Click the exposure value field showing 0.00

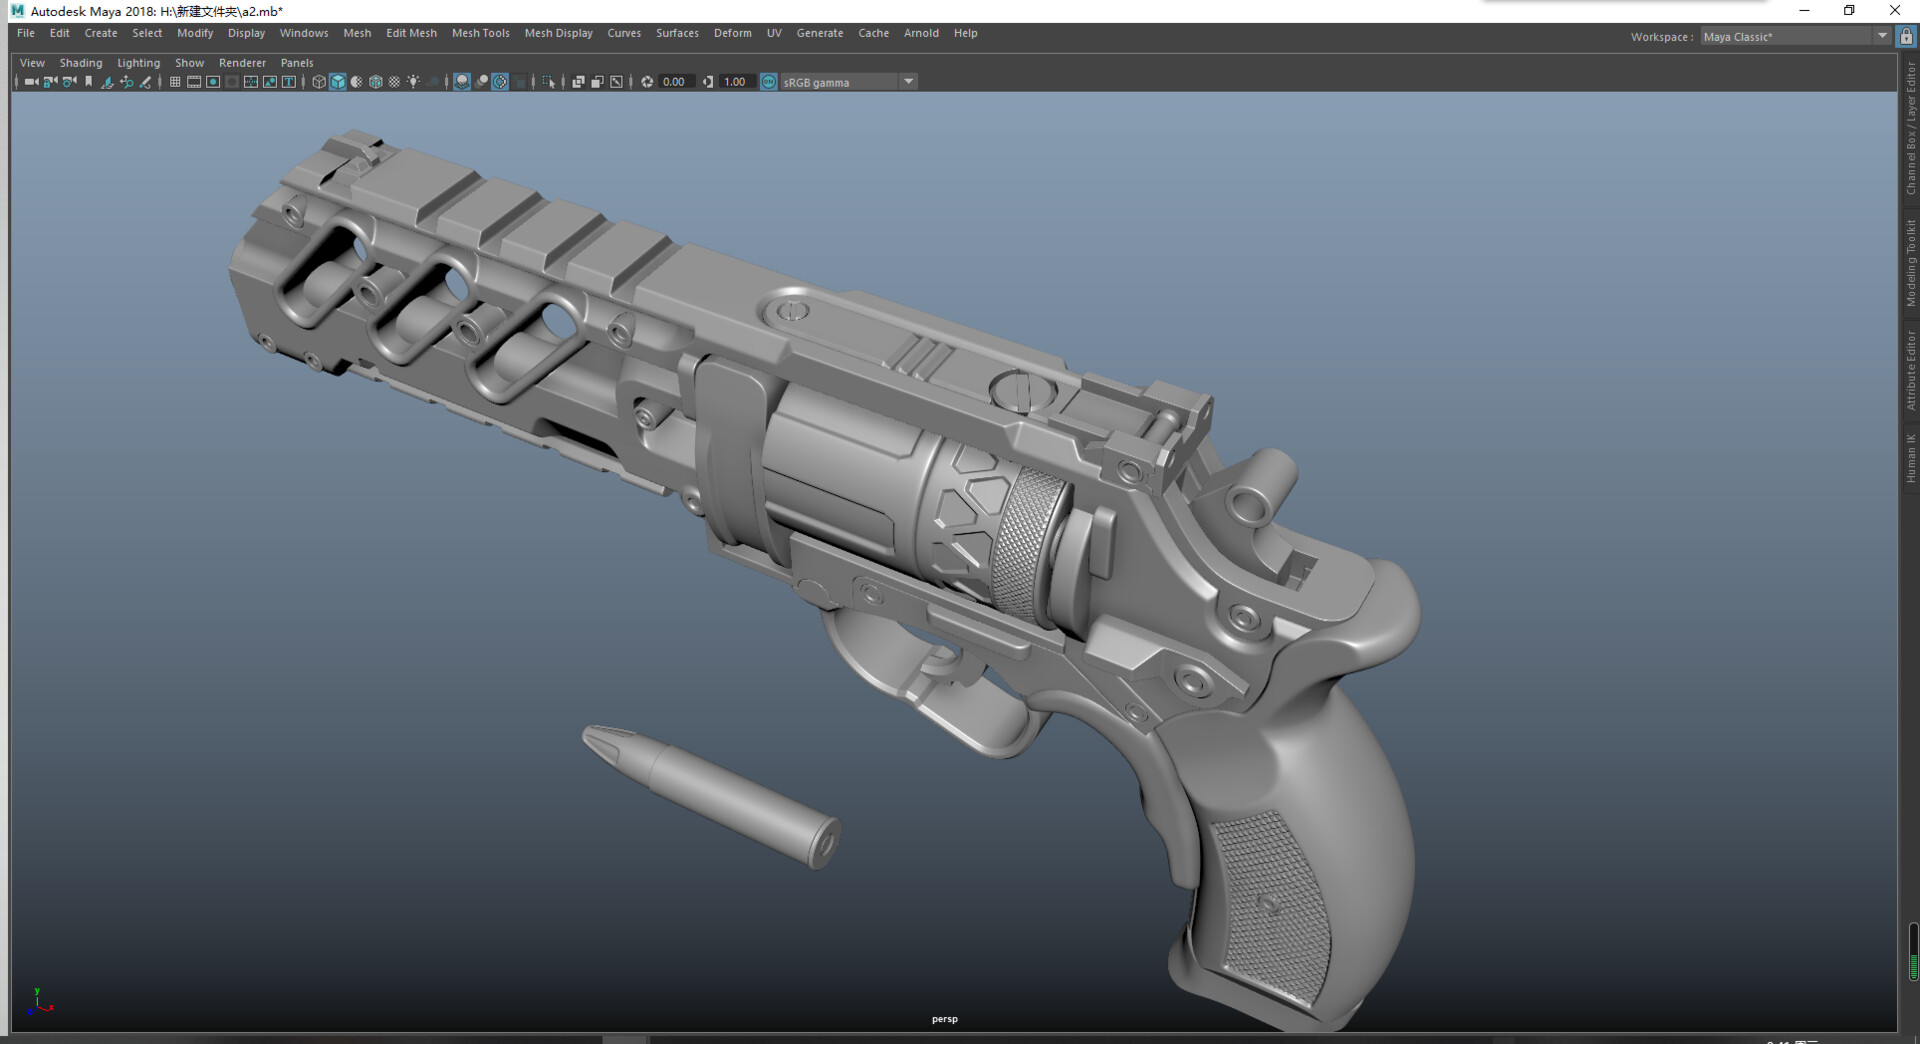(672, 82)
